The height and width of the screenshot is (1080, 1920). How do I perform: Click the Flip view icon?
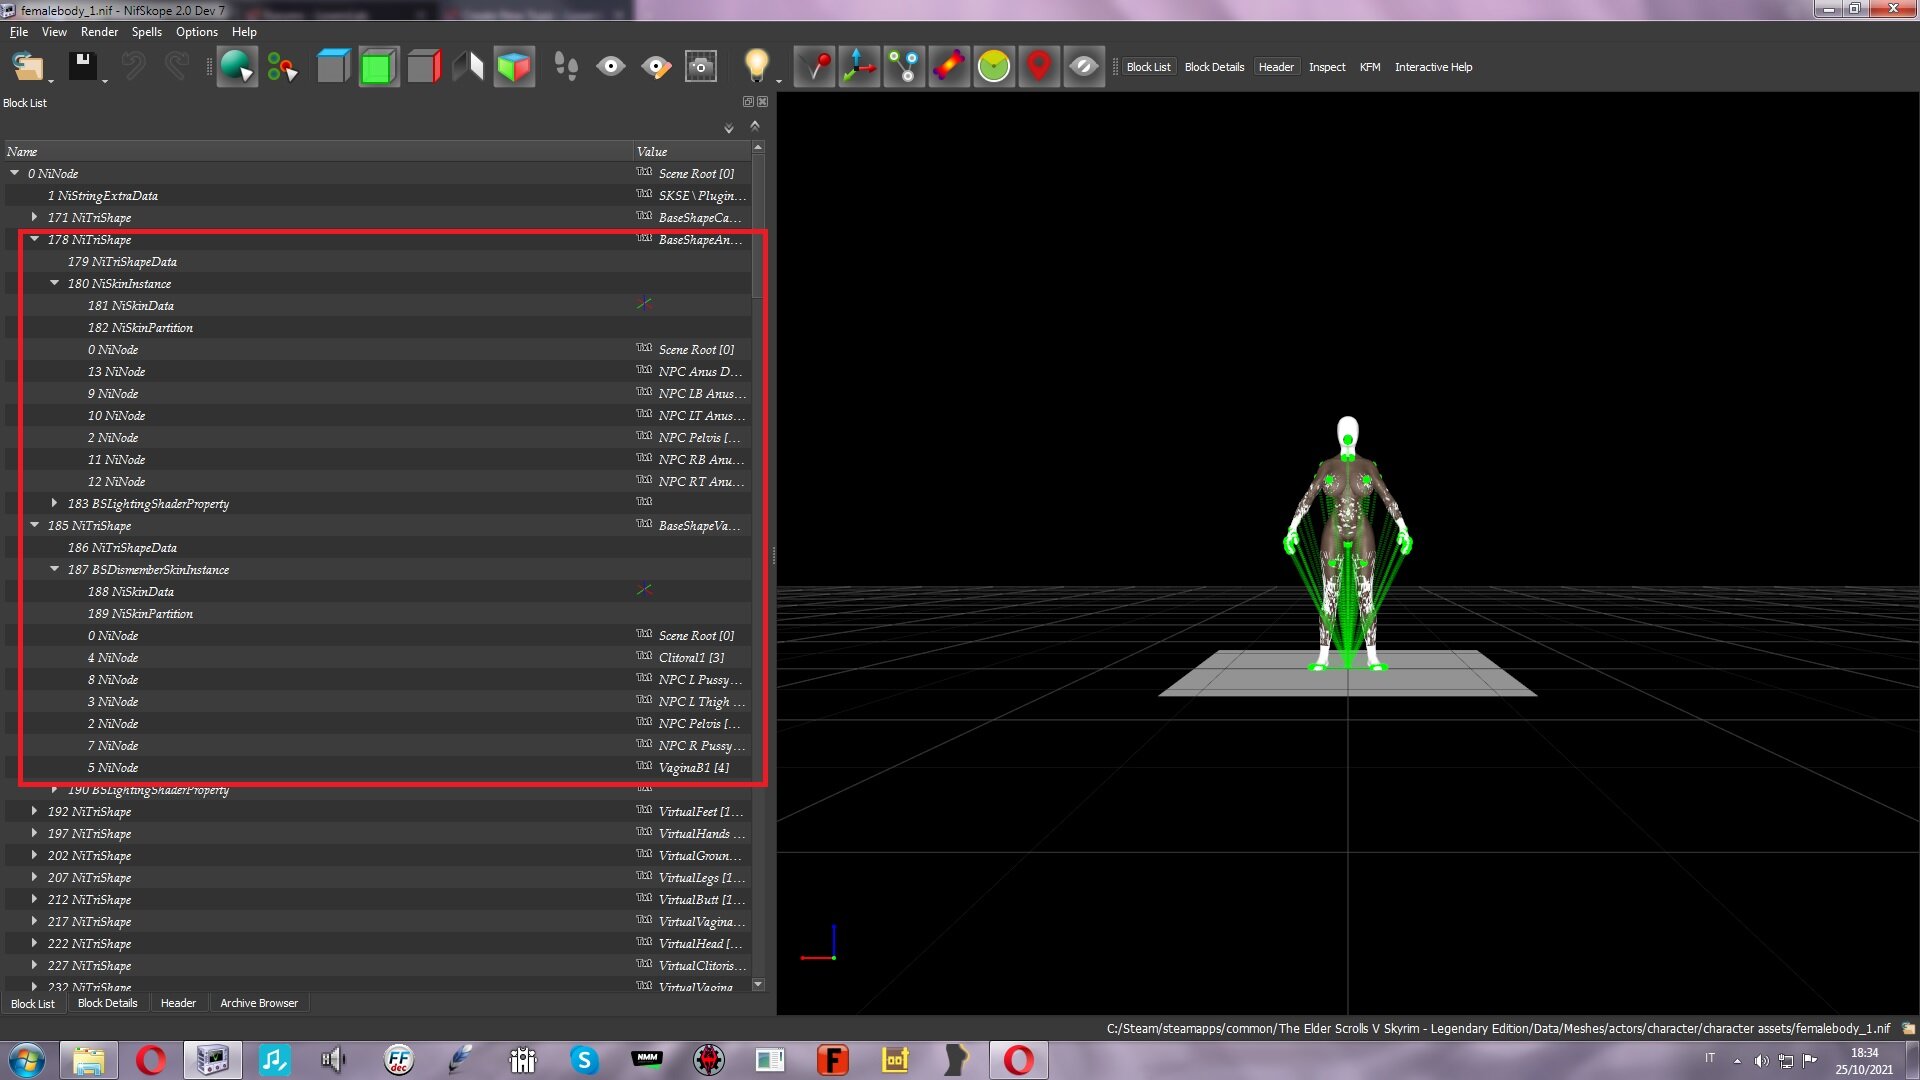[468, 67]
